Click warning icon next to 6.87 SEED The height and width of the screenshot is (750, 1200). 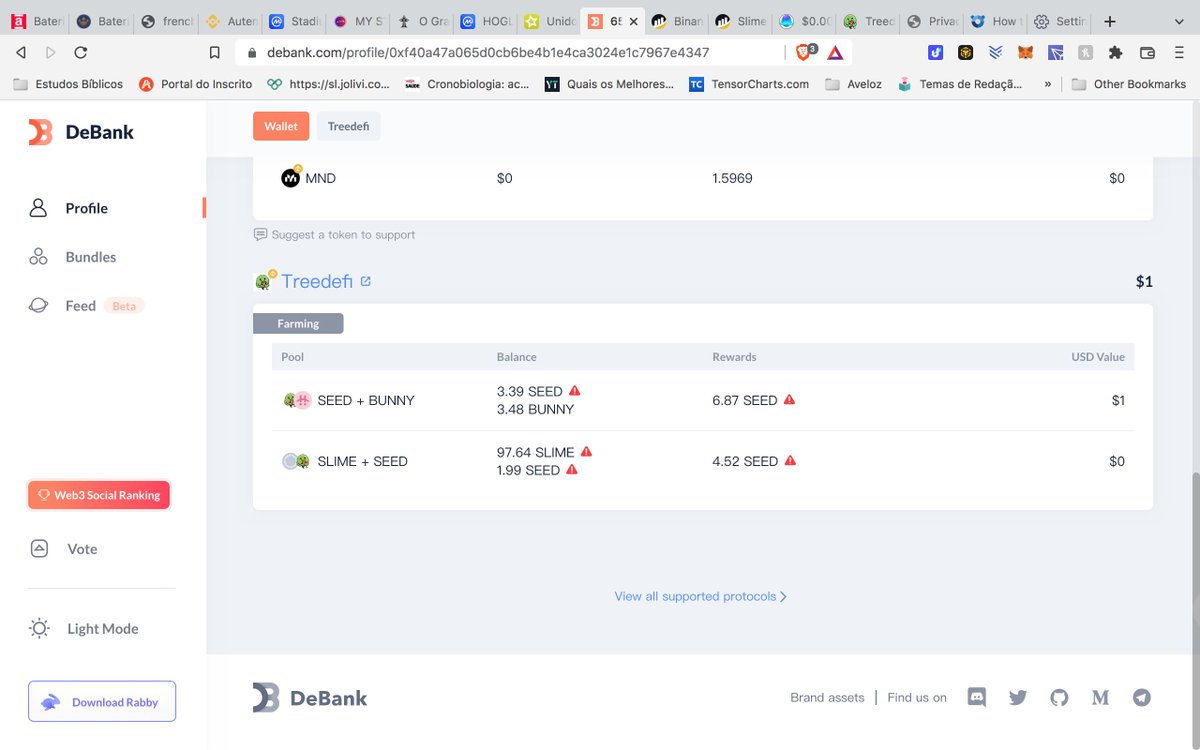coord(789,400)
